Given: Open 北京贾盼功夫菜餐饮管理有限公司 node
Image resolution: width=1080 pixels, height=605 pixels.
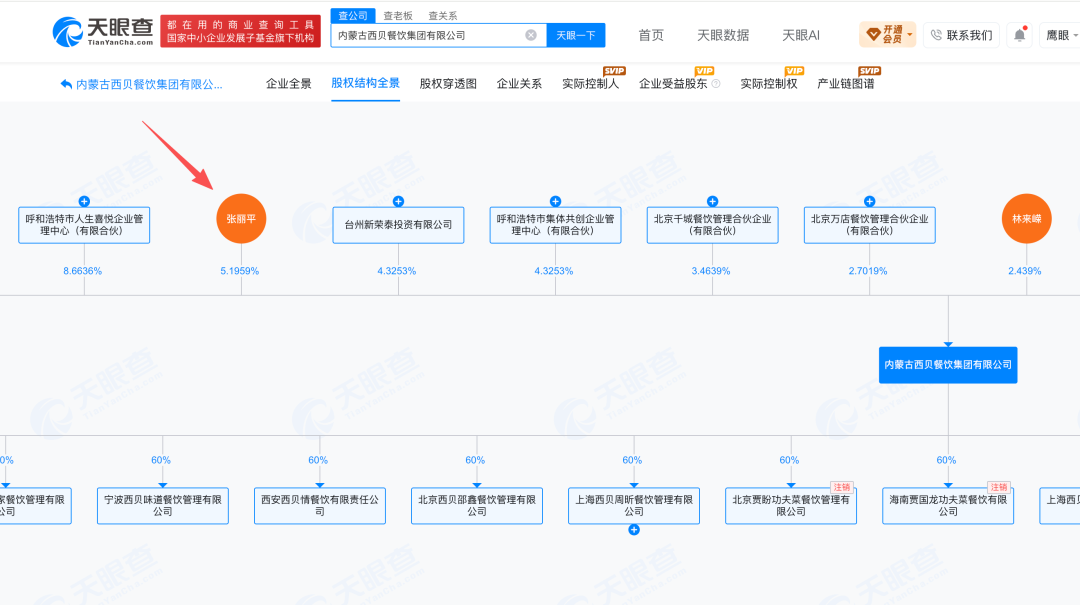Looking at the screenshot, I should click(x=791, y=506).
